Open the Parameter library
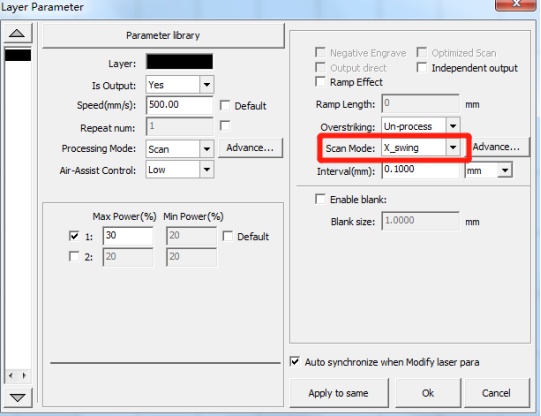Viewport: 541px width, 416px height. coord(163,35)
